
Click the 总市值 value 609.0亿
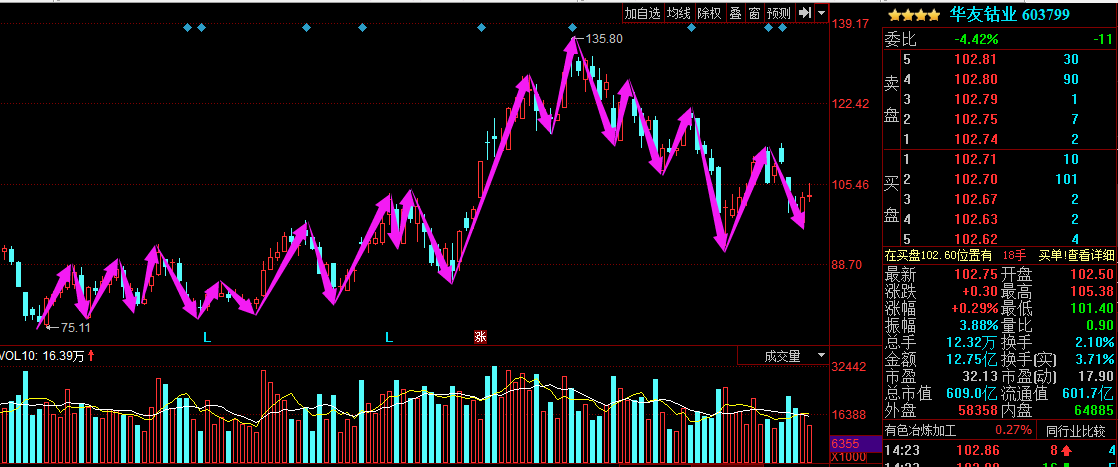[x=973, y=394]
